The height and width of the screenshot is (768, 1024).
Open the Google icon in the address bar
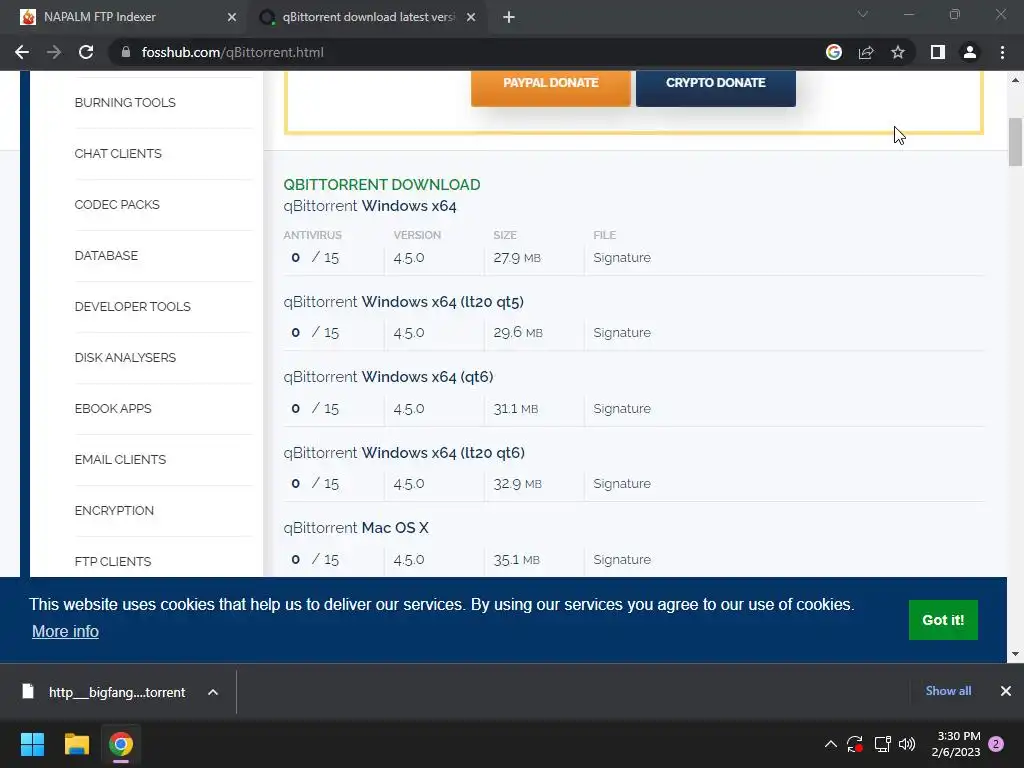[x=834, y=52]
